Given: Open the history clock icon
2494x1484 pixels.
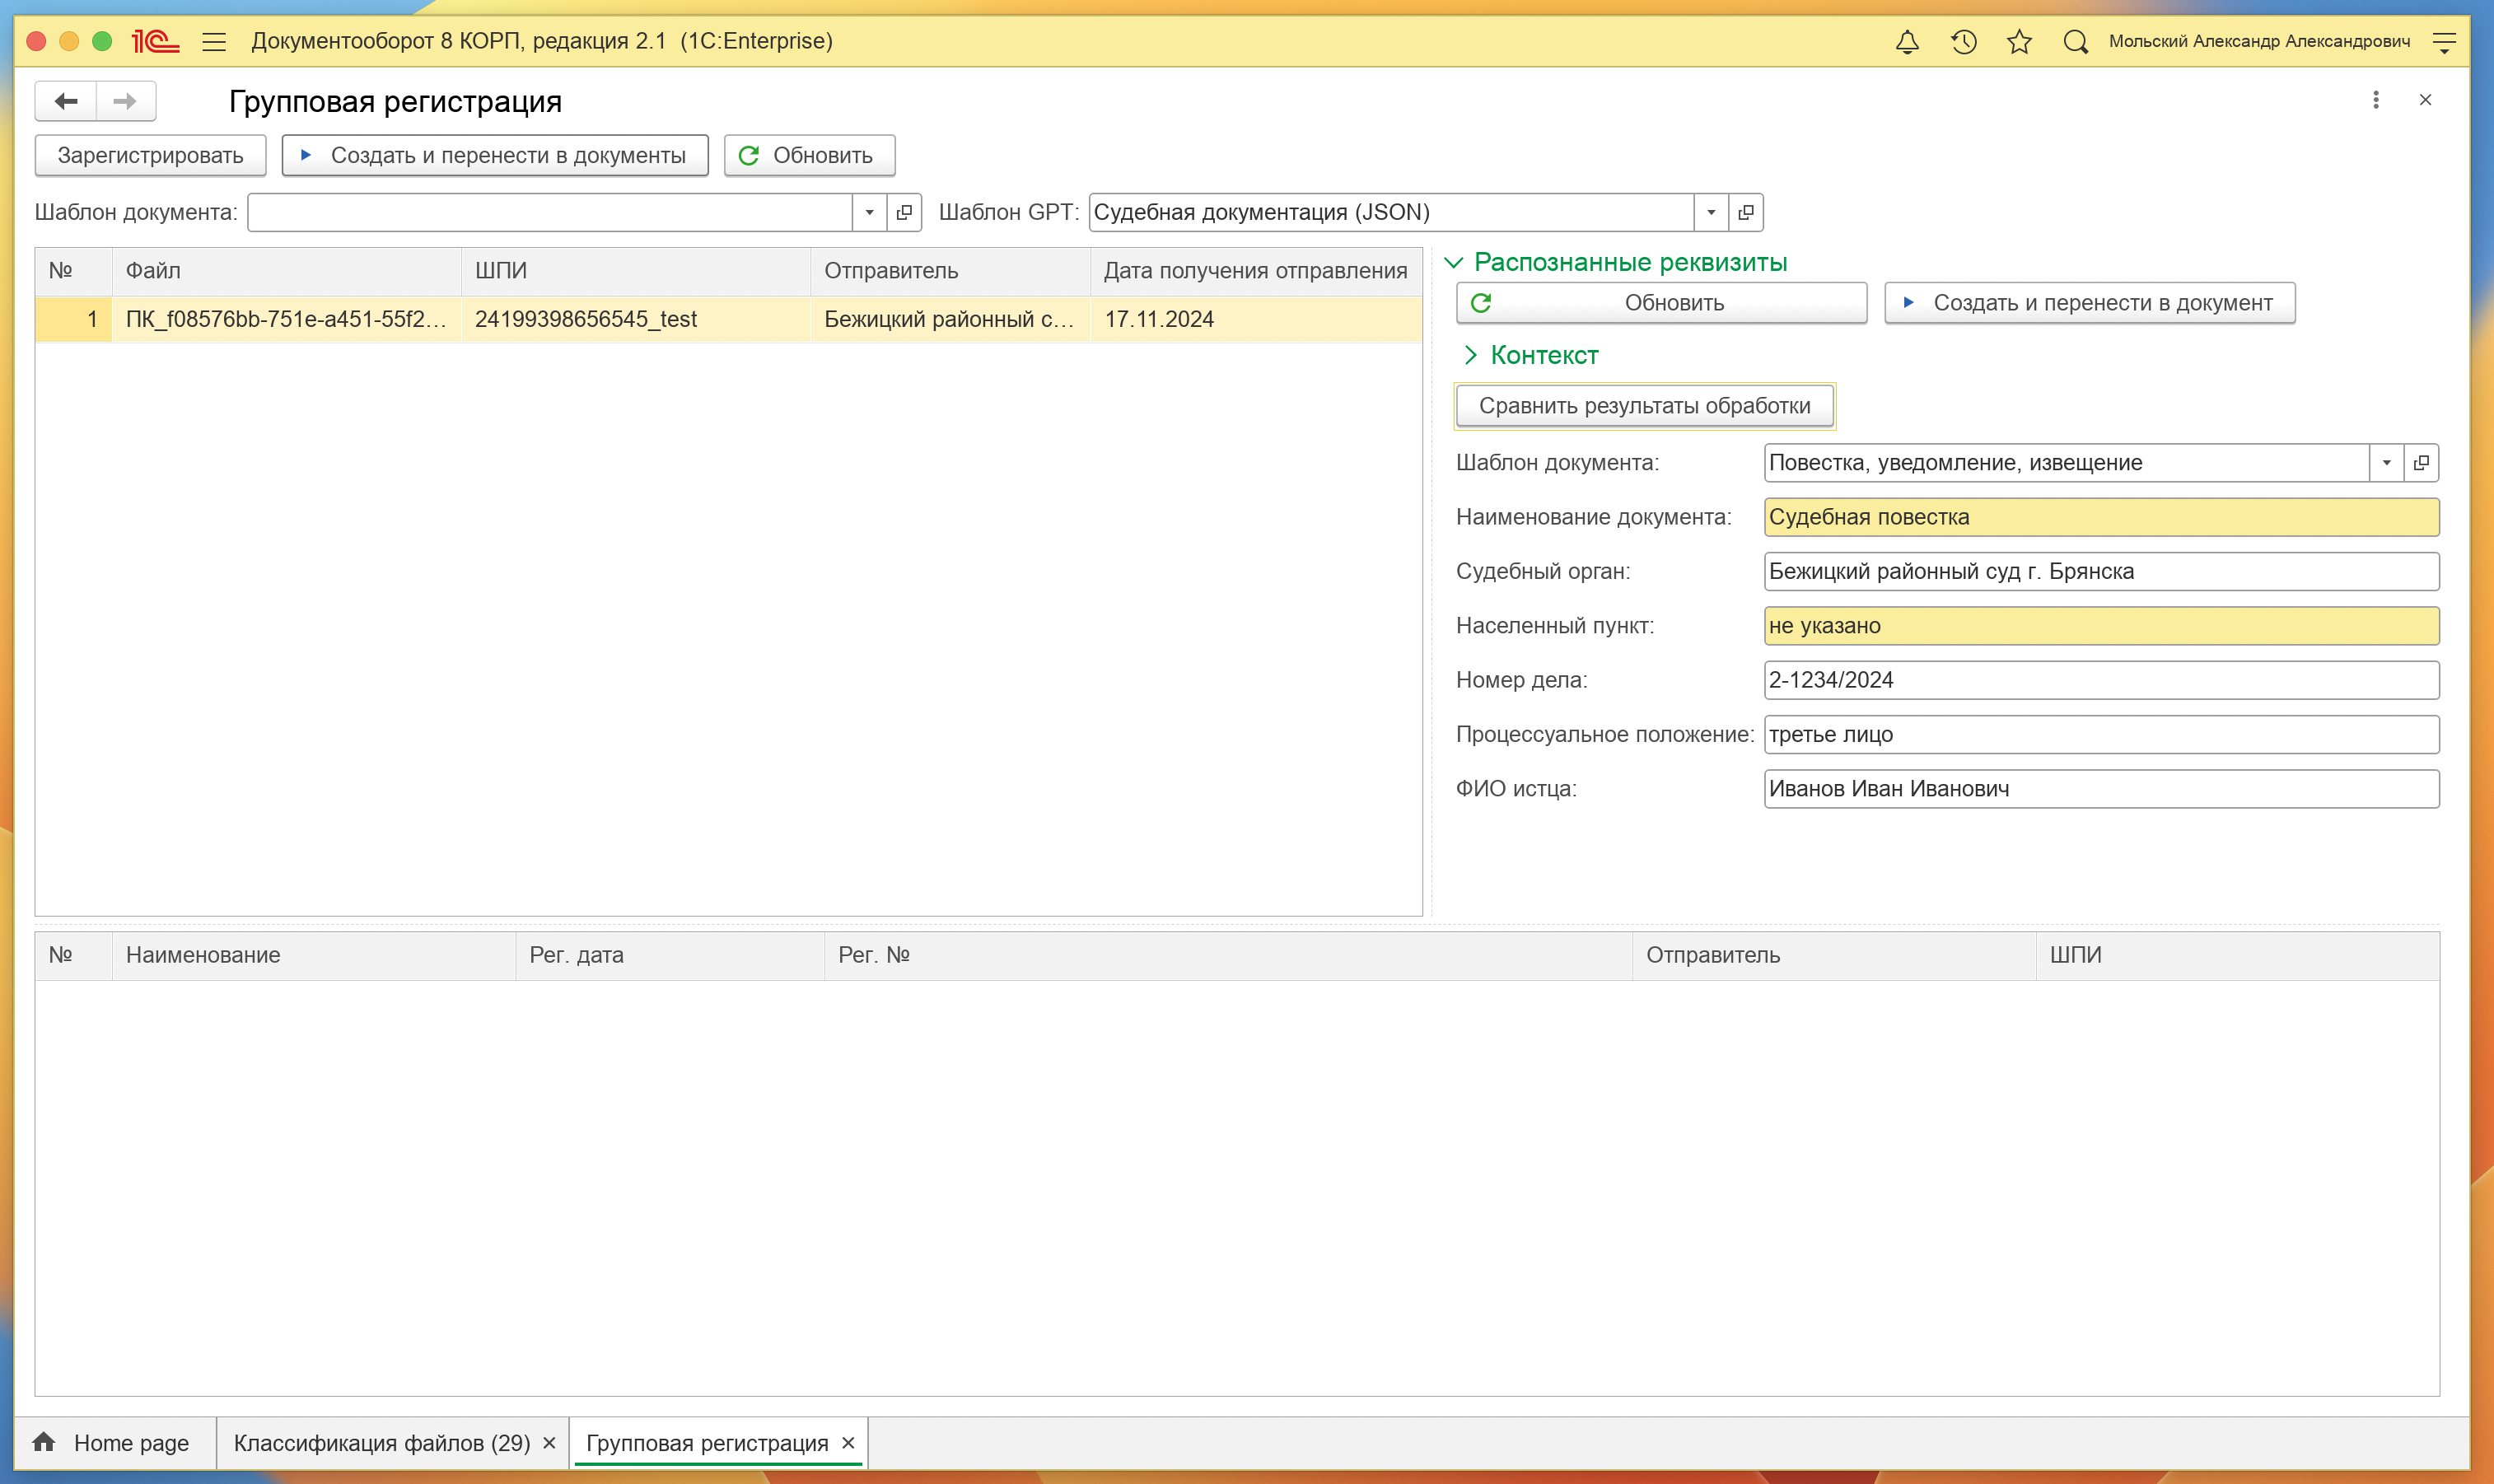Looking at the screenshot, I should pos(1963,42).
